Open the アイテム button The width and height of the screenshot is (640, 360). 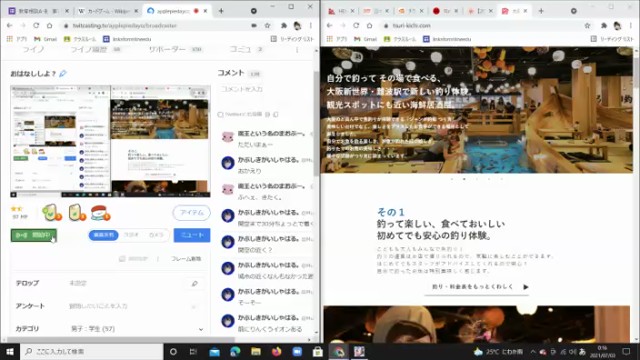[x=191, y=213]
